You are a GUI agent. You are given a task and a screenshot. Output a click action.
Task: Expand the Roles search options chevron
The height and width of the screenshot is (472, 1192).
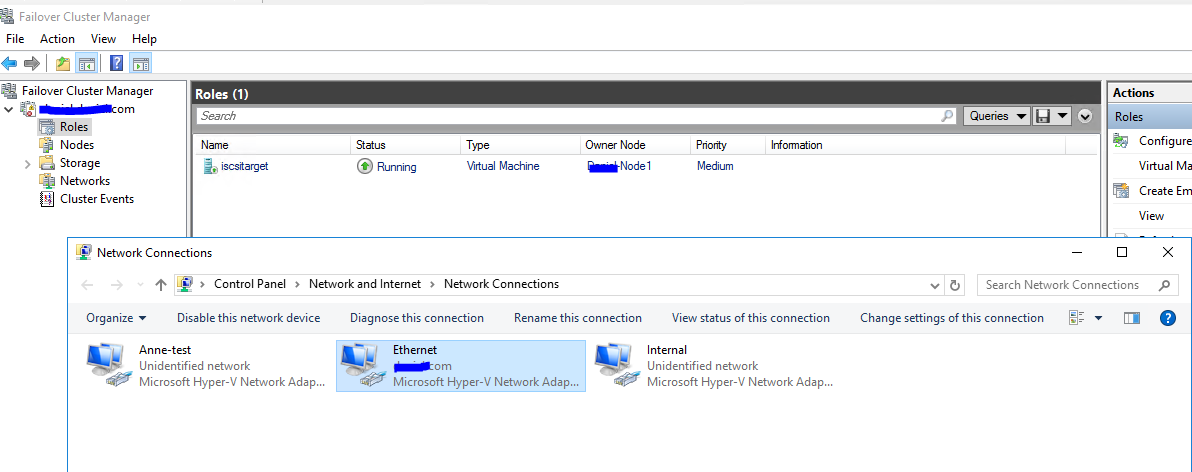1085,116
